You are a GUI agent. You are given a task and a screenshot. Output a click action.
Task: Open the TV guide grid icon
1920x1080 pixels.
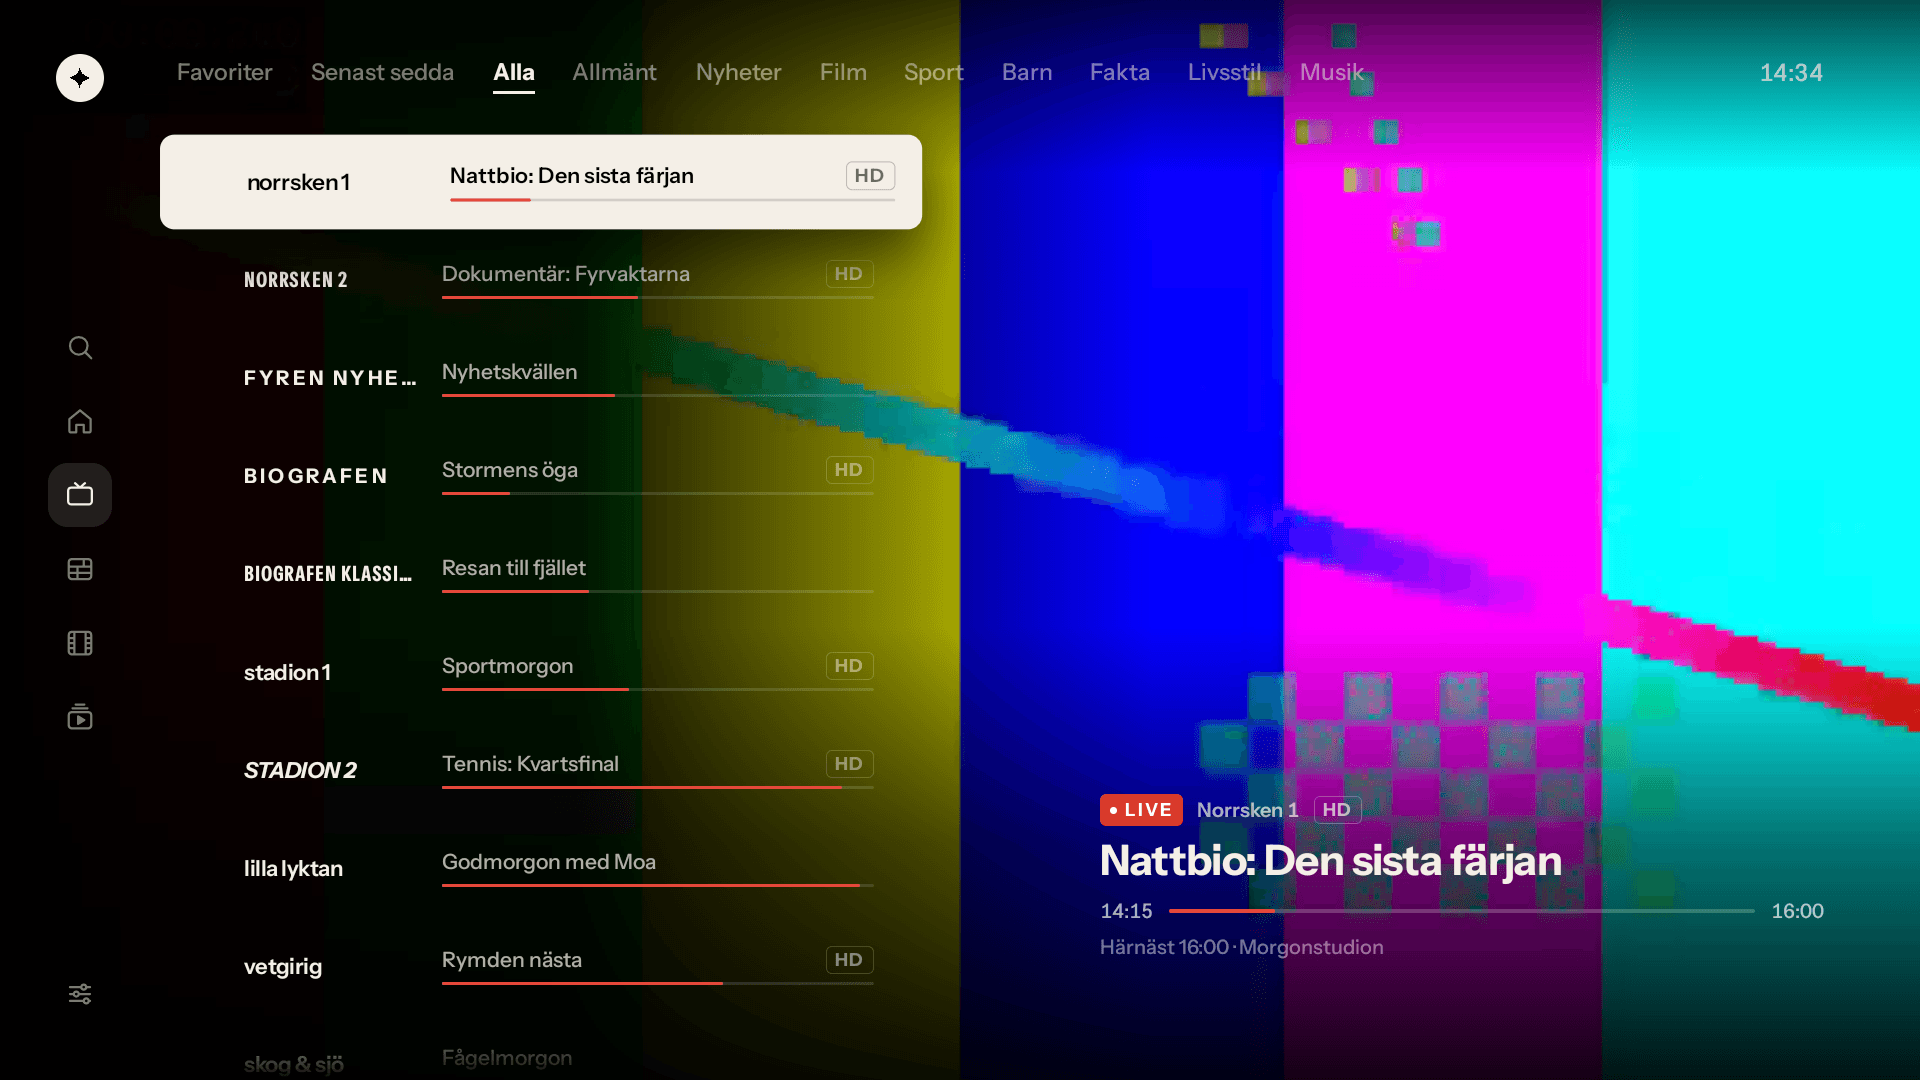pyautogui.click(x=80, y=569)
